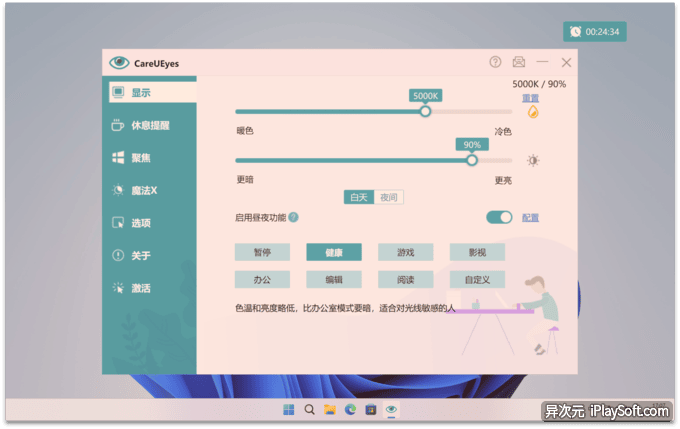Open the 显示 display tab
Image resolution: width=680 pixels, height=429 pixels.
(x=152, y=92)
